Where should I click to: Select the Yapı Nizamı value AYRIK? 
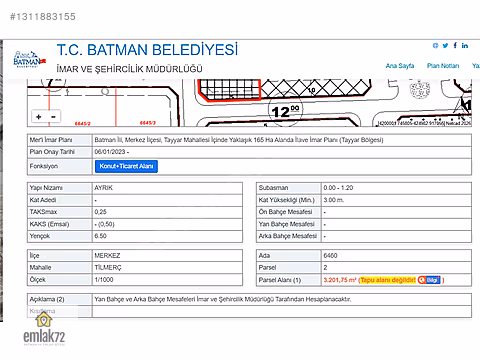(104, 188)
